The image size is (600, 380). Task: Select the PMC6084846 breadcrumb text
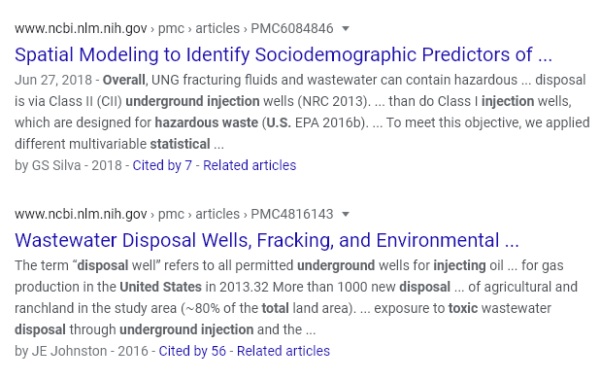pos(292,29)
